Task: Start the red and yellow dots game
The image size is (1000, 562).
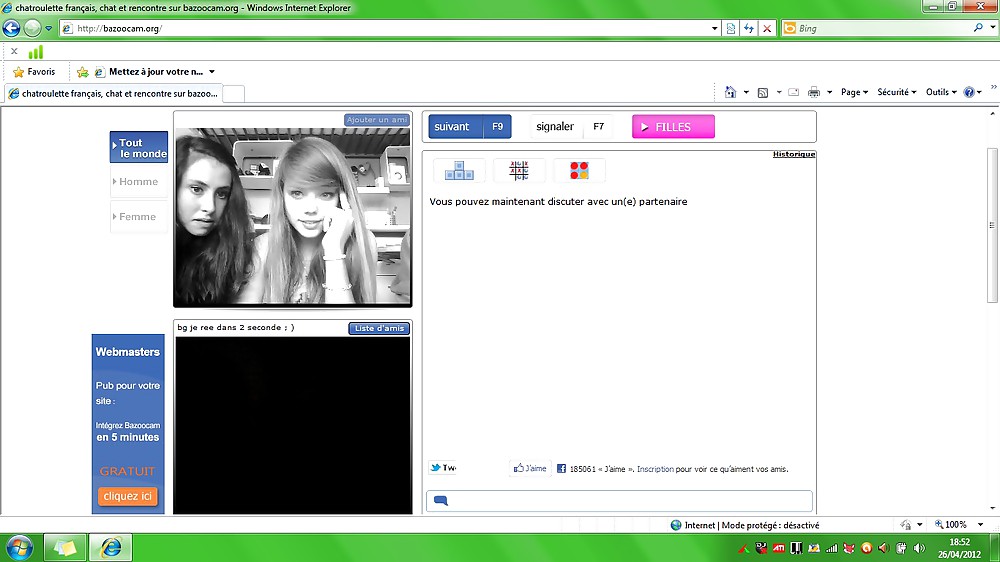Action: point(579,170)
